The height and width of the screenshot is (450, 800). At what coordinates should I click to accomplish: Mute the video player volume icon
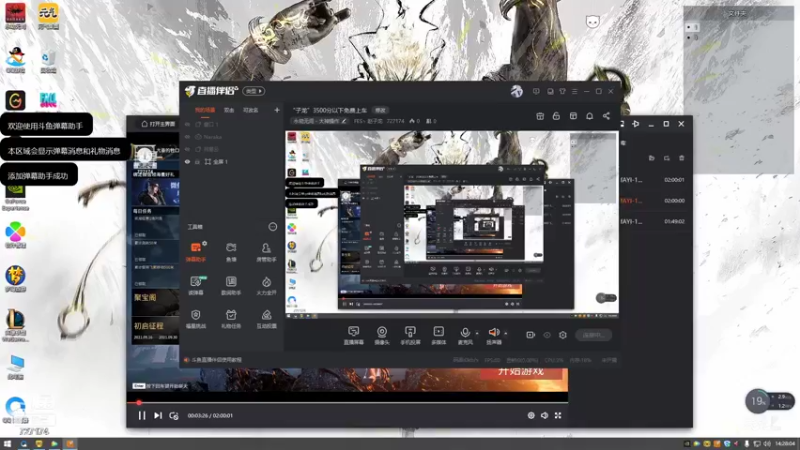click(544, 415)
